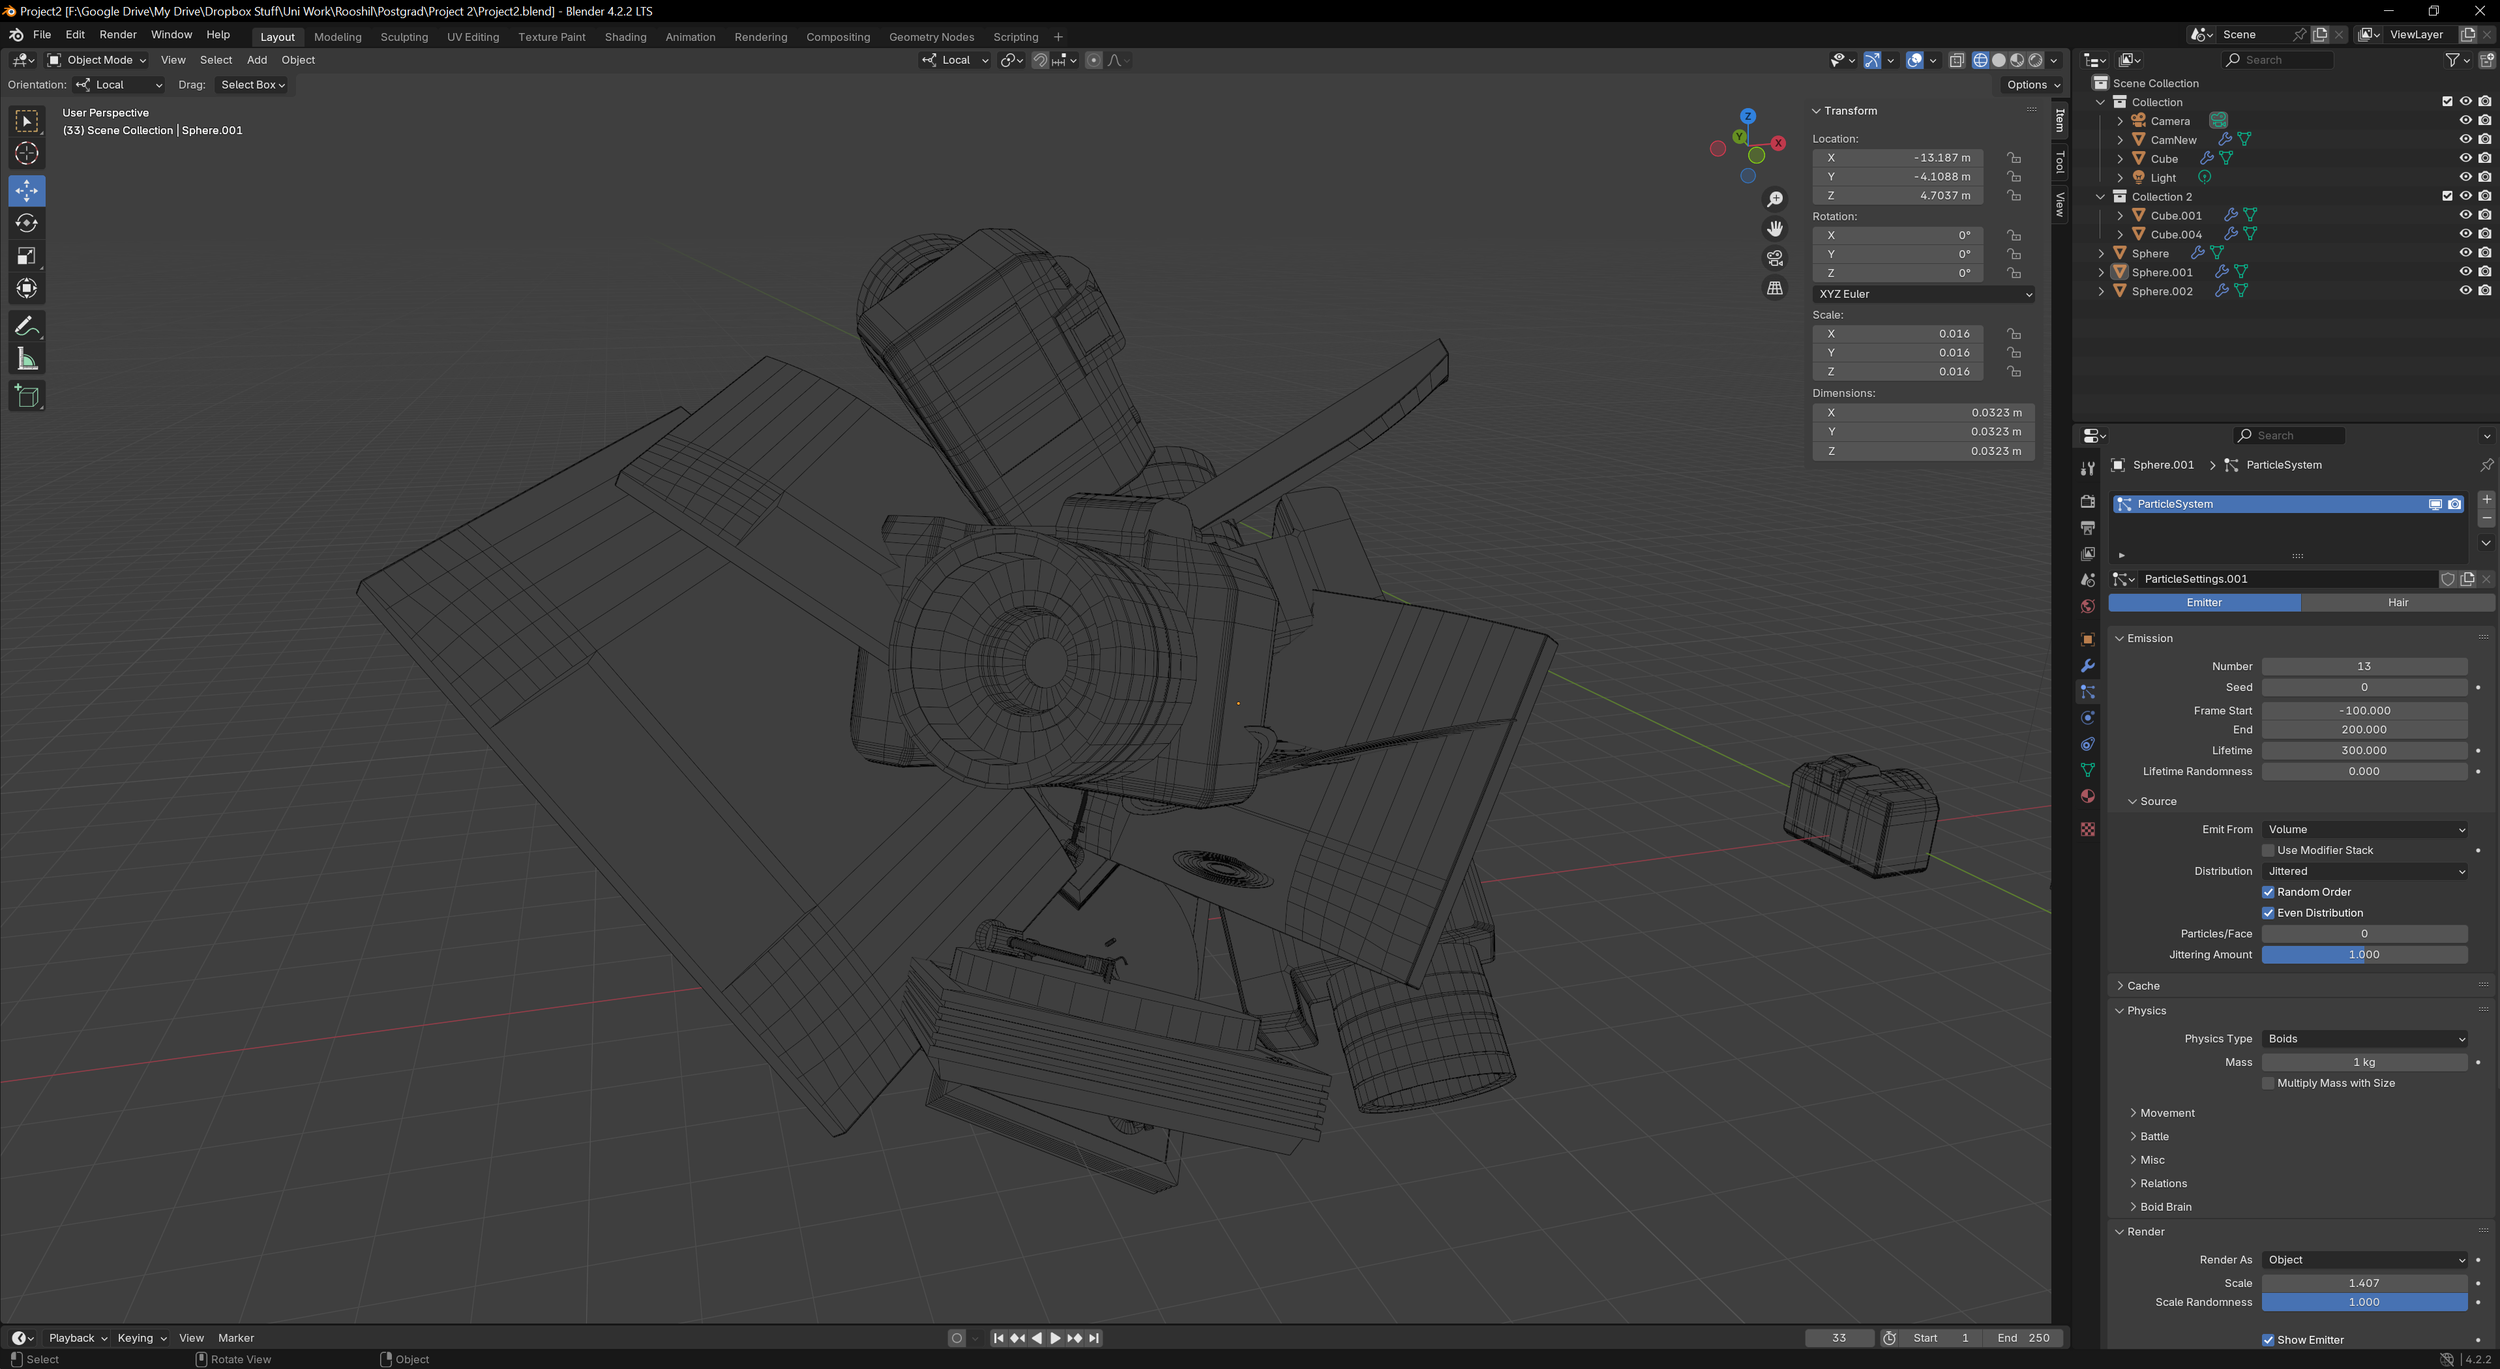Expand the Movement section
Viewport: 2500px width, 1369px height.
pyautogui.click(x=2167, y=1112)
